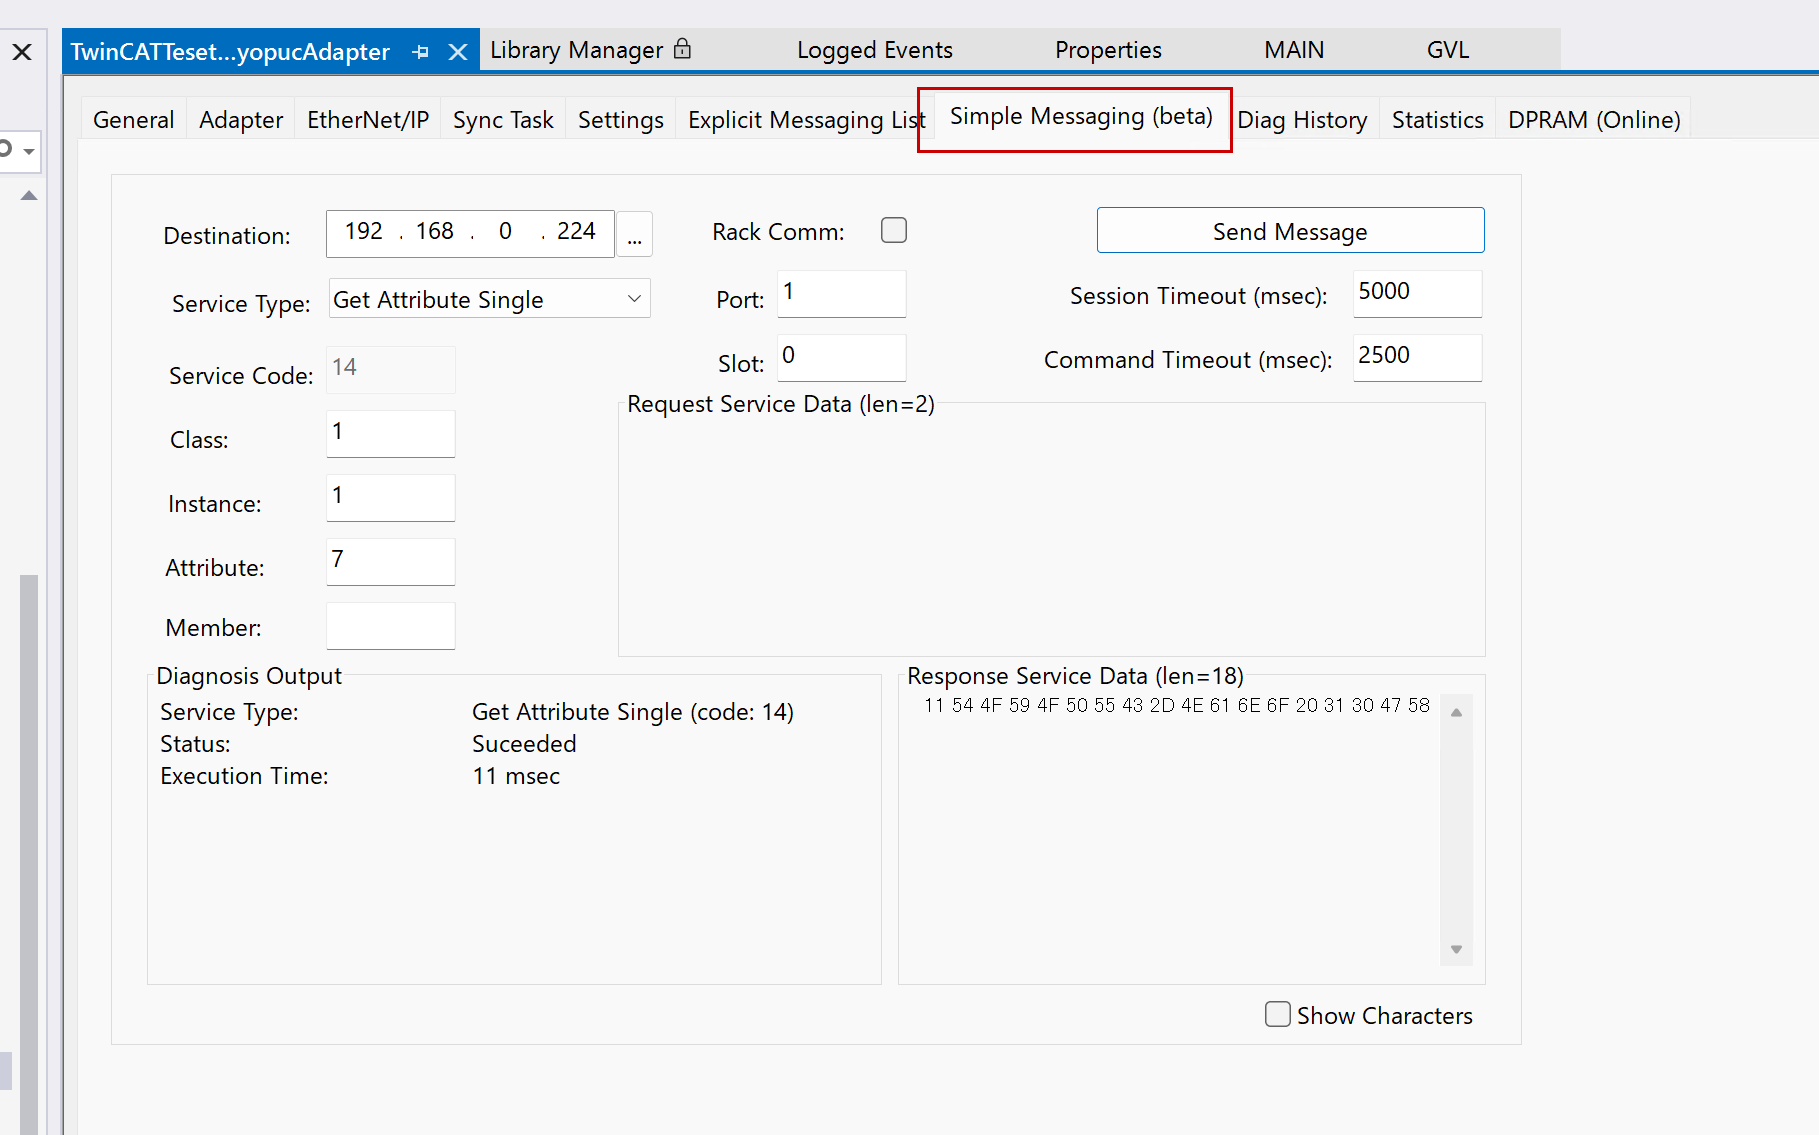This screenshot has width=1819, height=1135.
Task: Enable the Rack Comm checkbox
Action: [x=893, y=231]
